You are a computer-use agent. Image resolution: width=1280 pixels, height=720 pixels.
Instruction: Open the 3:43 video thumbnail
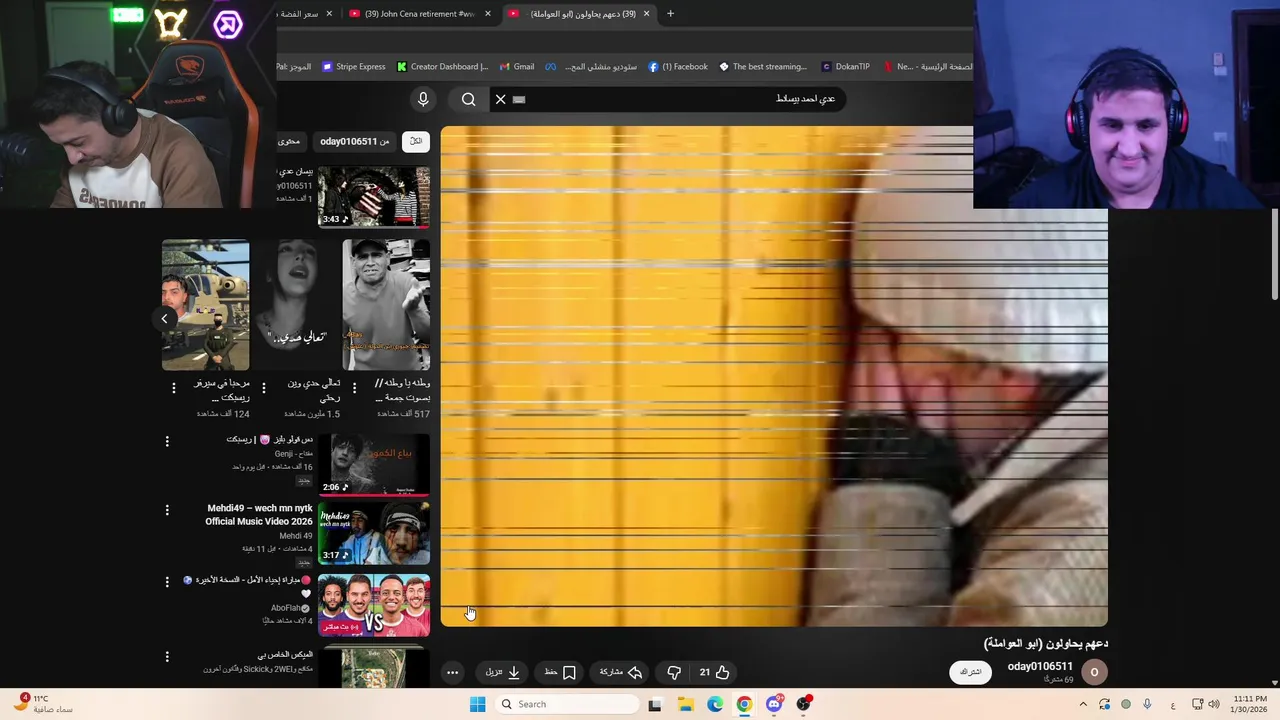pyautogui.click(x=374, y=197)
